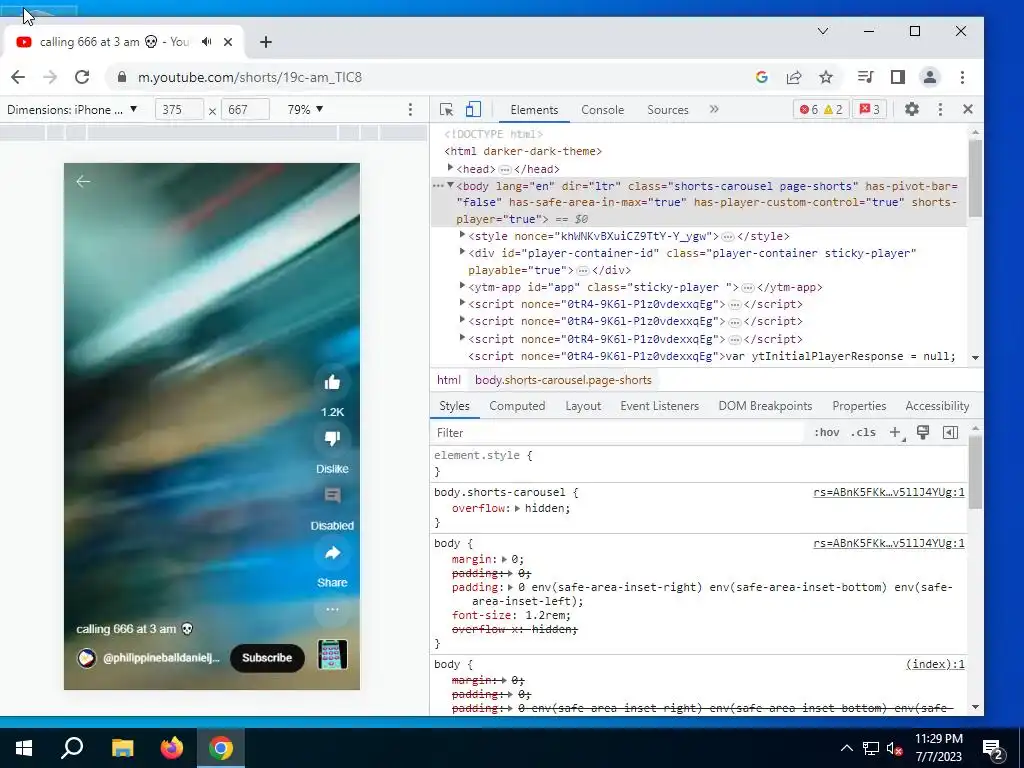The height and width of the screenshot is (768, 1024).
Task: Expand the overflow hidden shorthand triangle
Action: pos(517,508)
